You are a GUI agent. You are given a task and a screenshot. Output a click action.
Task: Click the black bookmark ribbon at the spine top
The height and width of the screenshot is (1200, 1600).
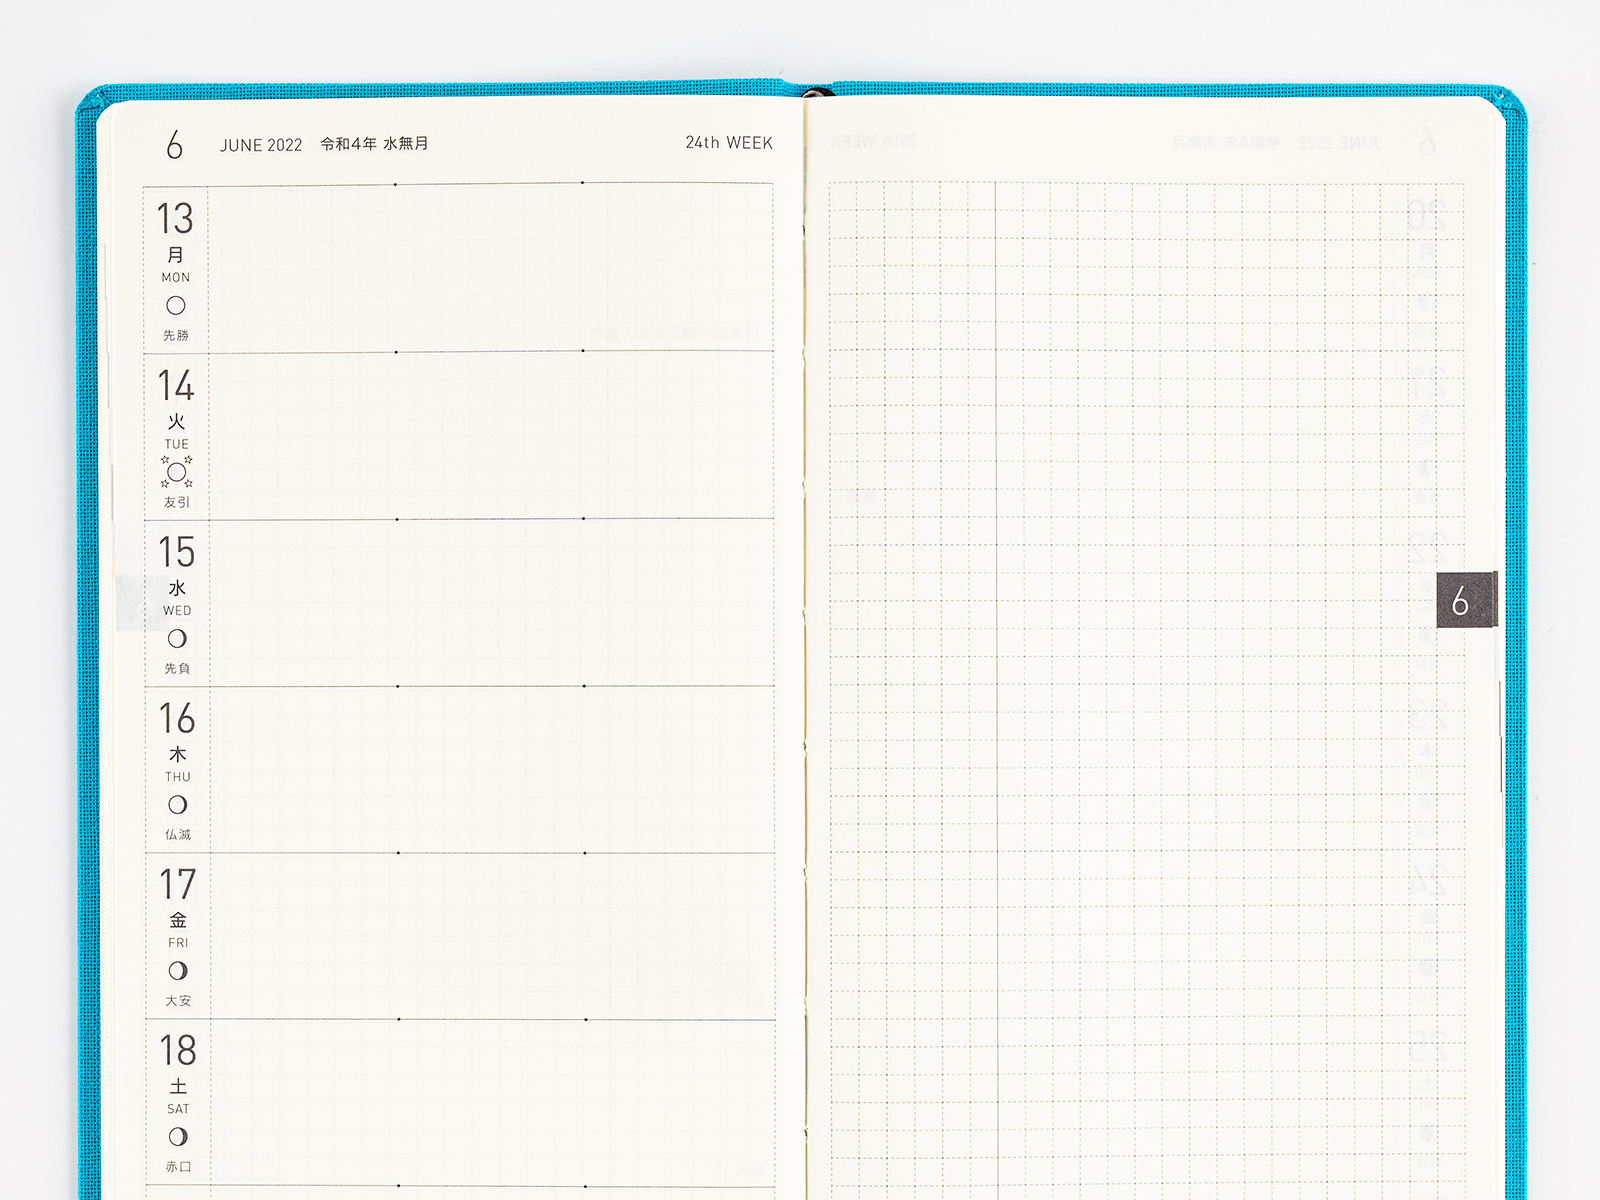coord(817,93)
